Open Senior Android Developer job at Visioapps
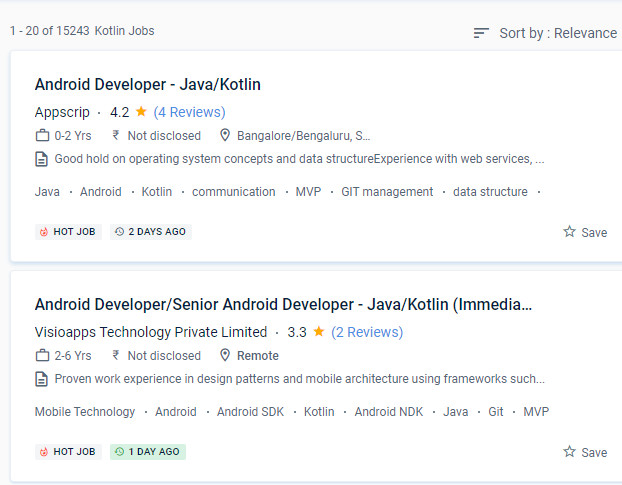This screenshot has height=485, width=622. pos(283,304)
